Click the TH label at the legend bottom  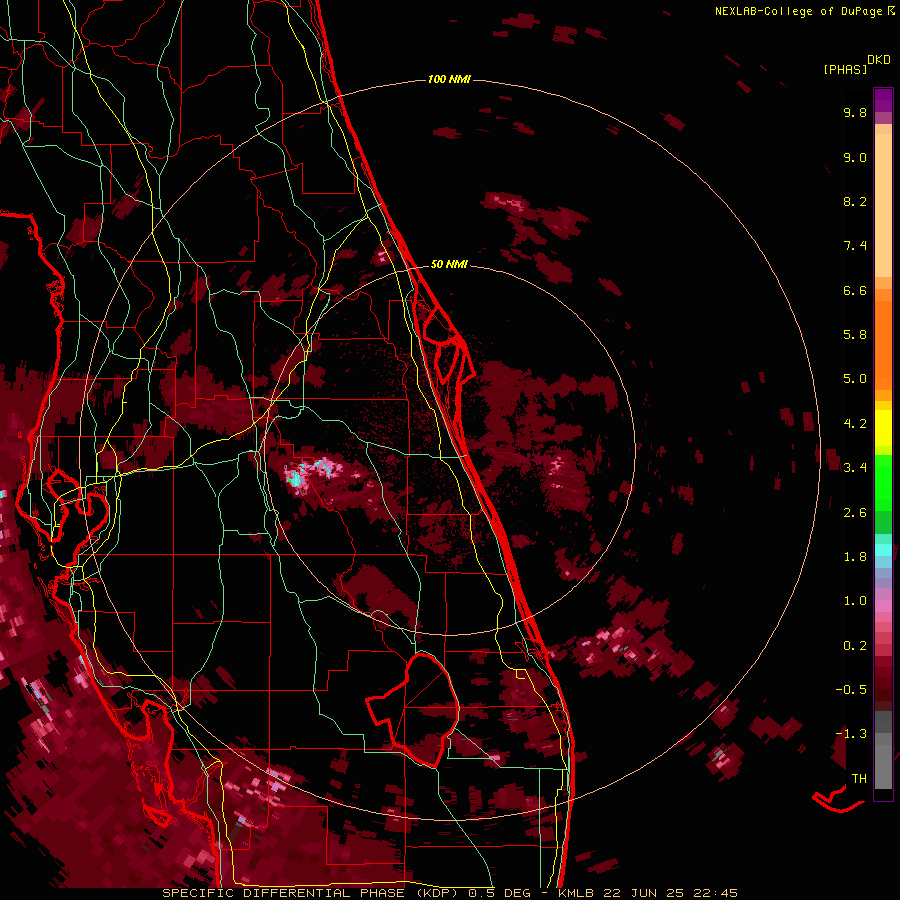click(859, 779)
